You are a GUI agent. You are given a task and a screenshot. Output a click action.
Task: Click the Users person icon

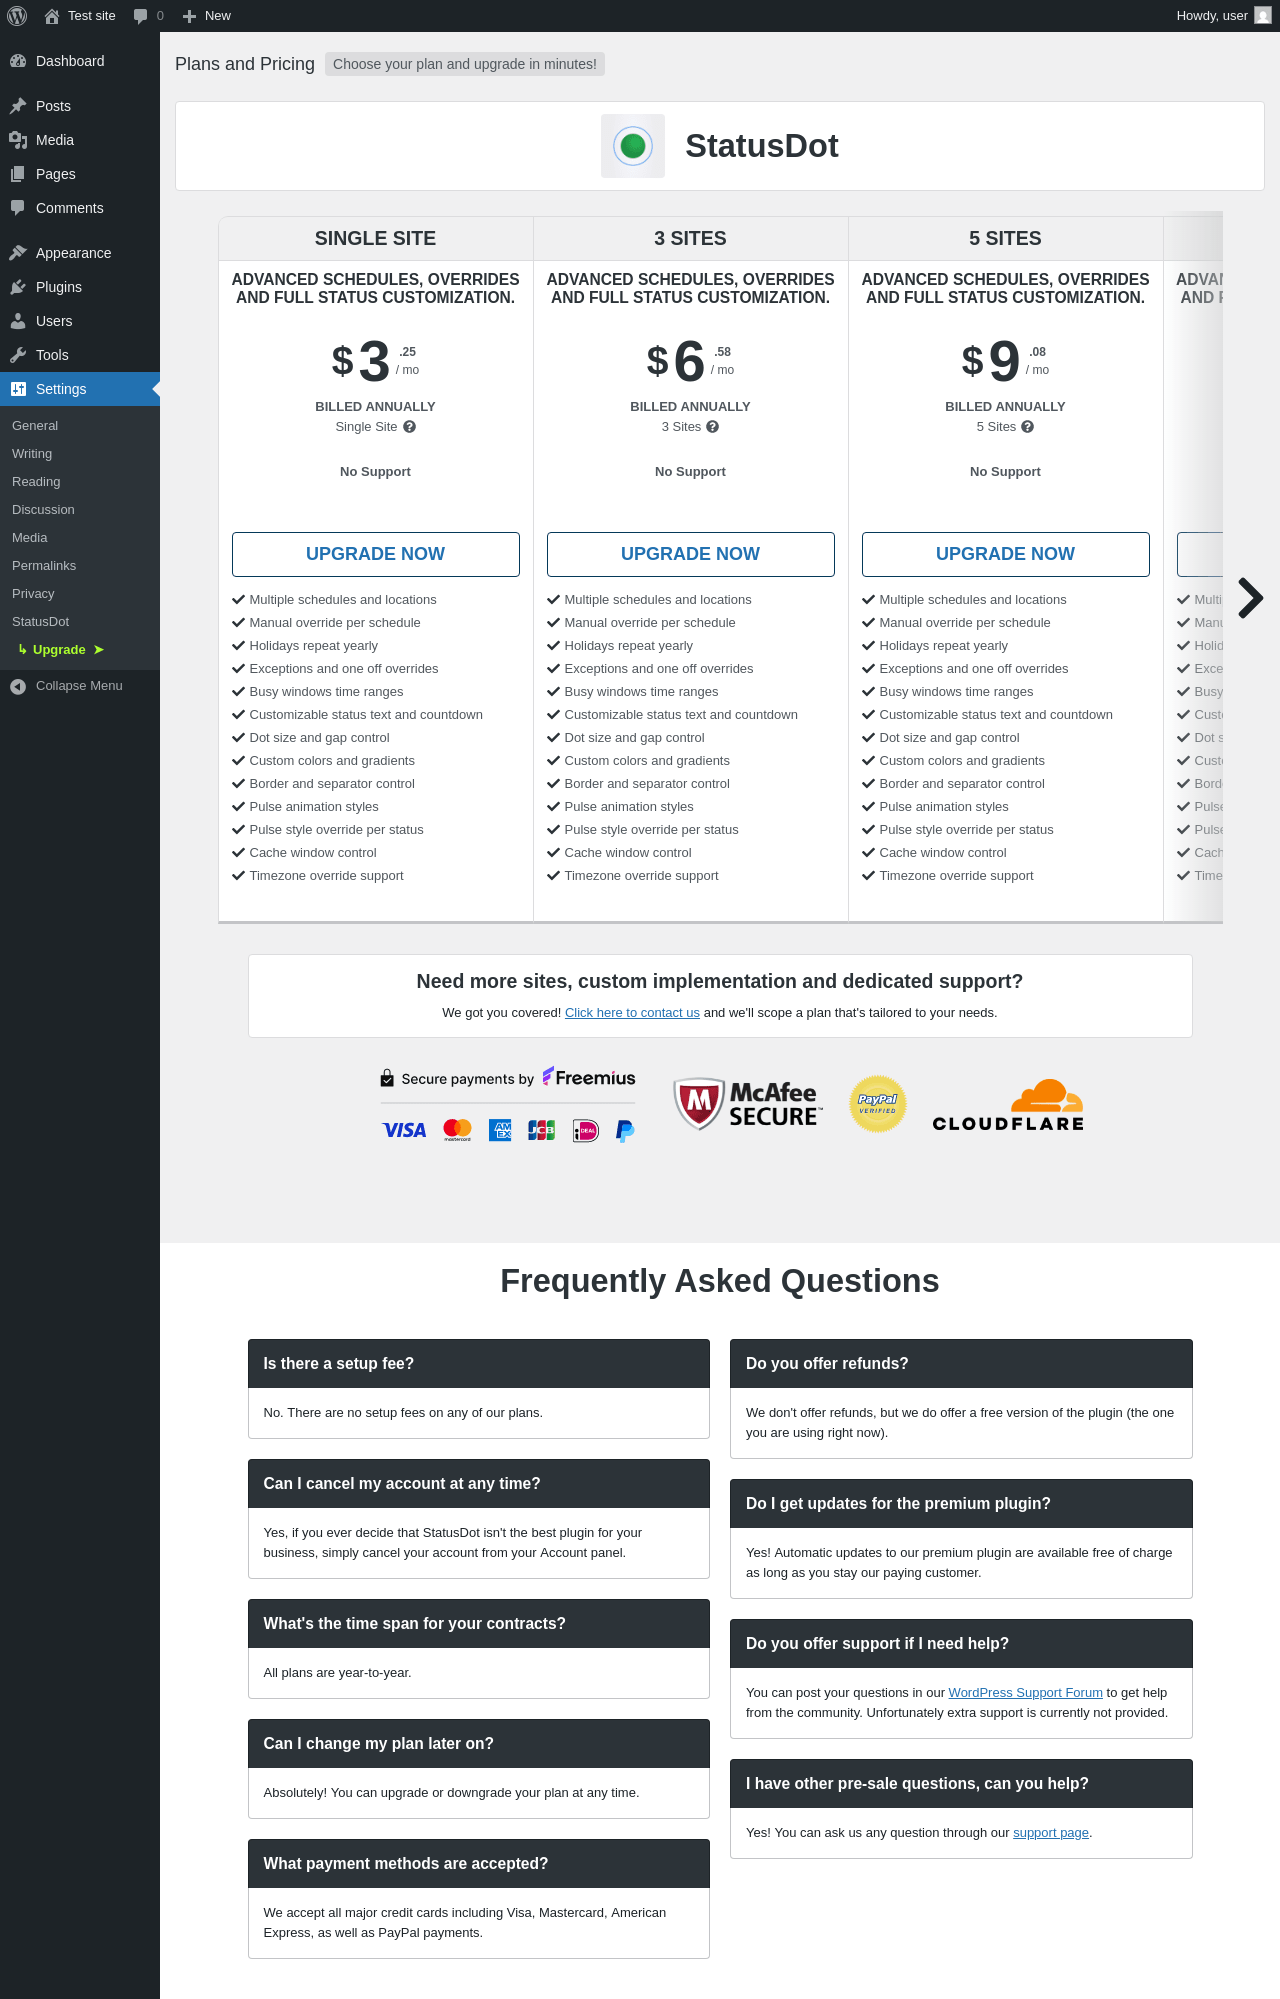(18, 321)
